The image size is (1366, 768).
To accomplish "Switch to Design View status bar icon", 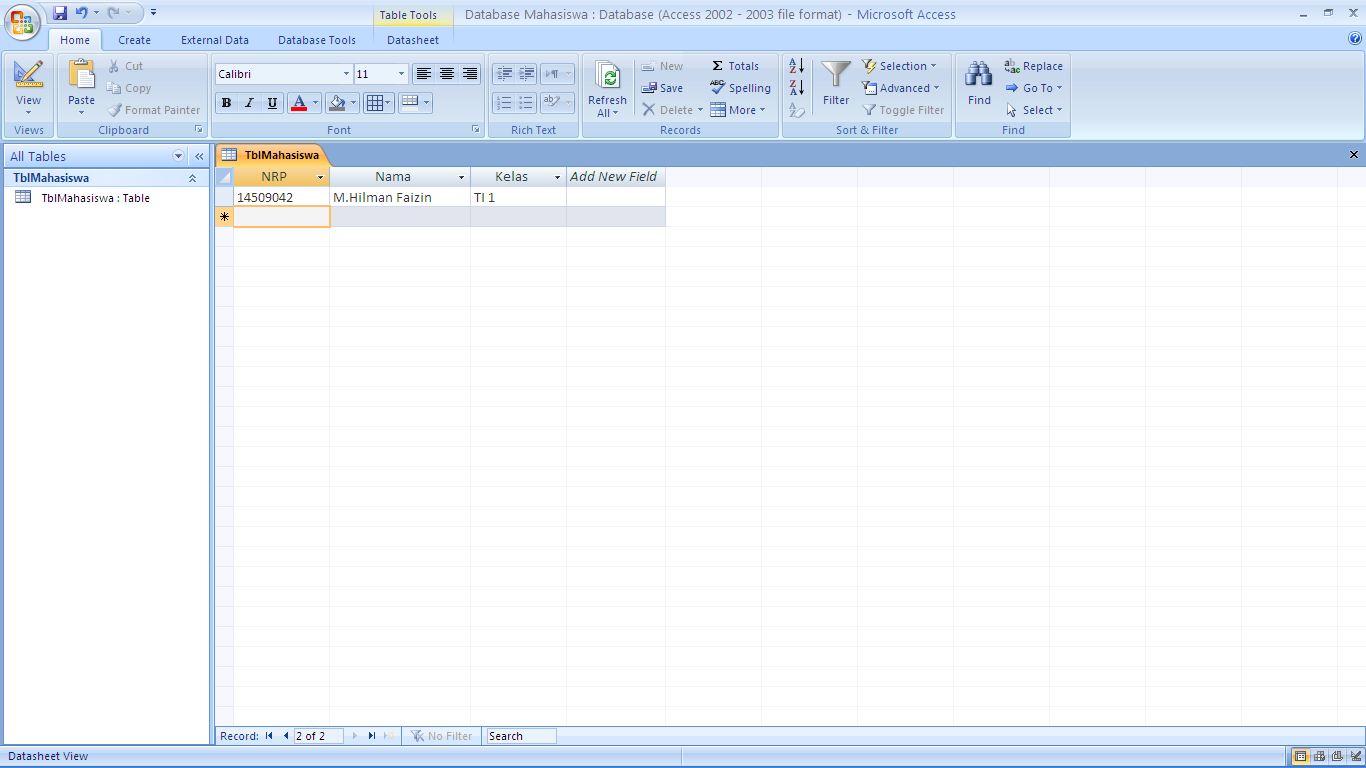I will tap(1355, 756).
